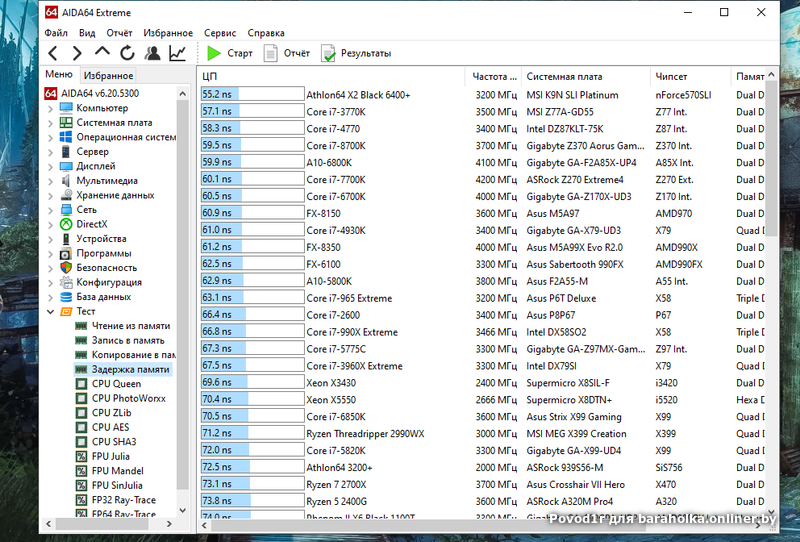Click the line graph icon in the toolbar
The image size is (800, 542).
pyautogui.click(x=178, y=53)
